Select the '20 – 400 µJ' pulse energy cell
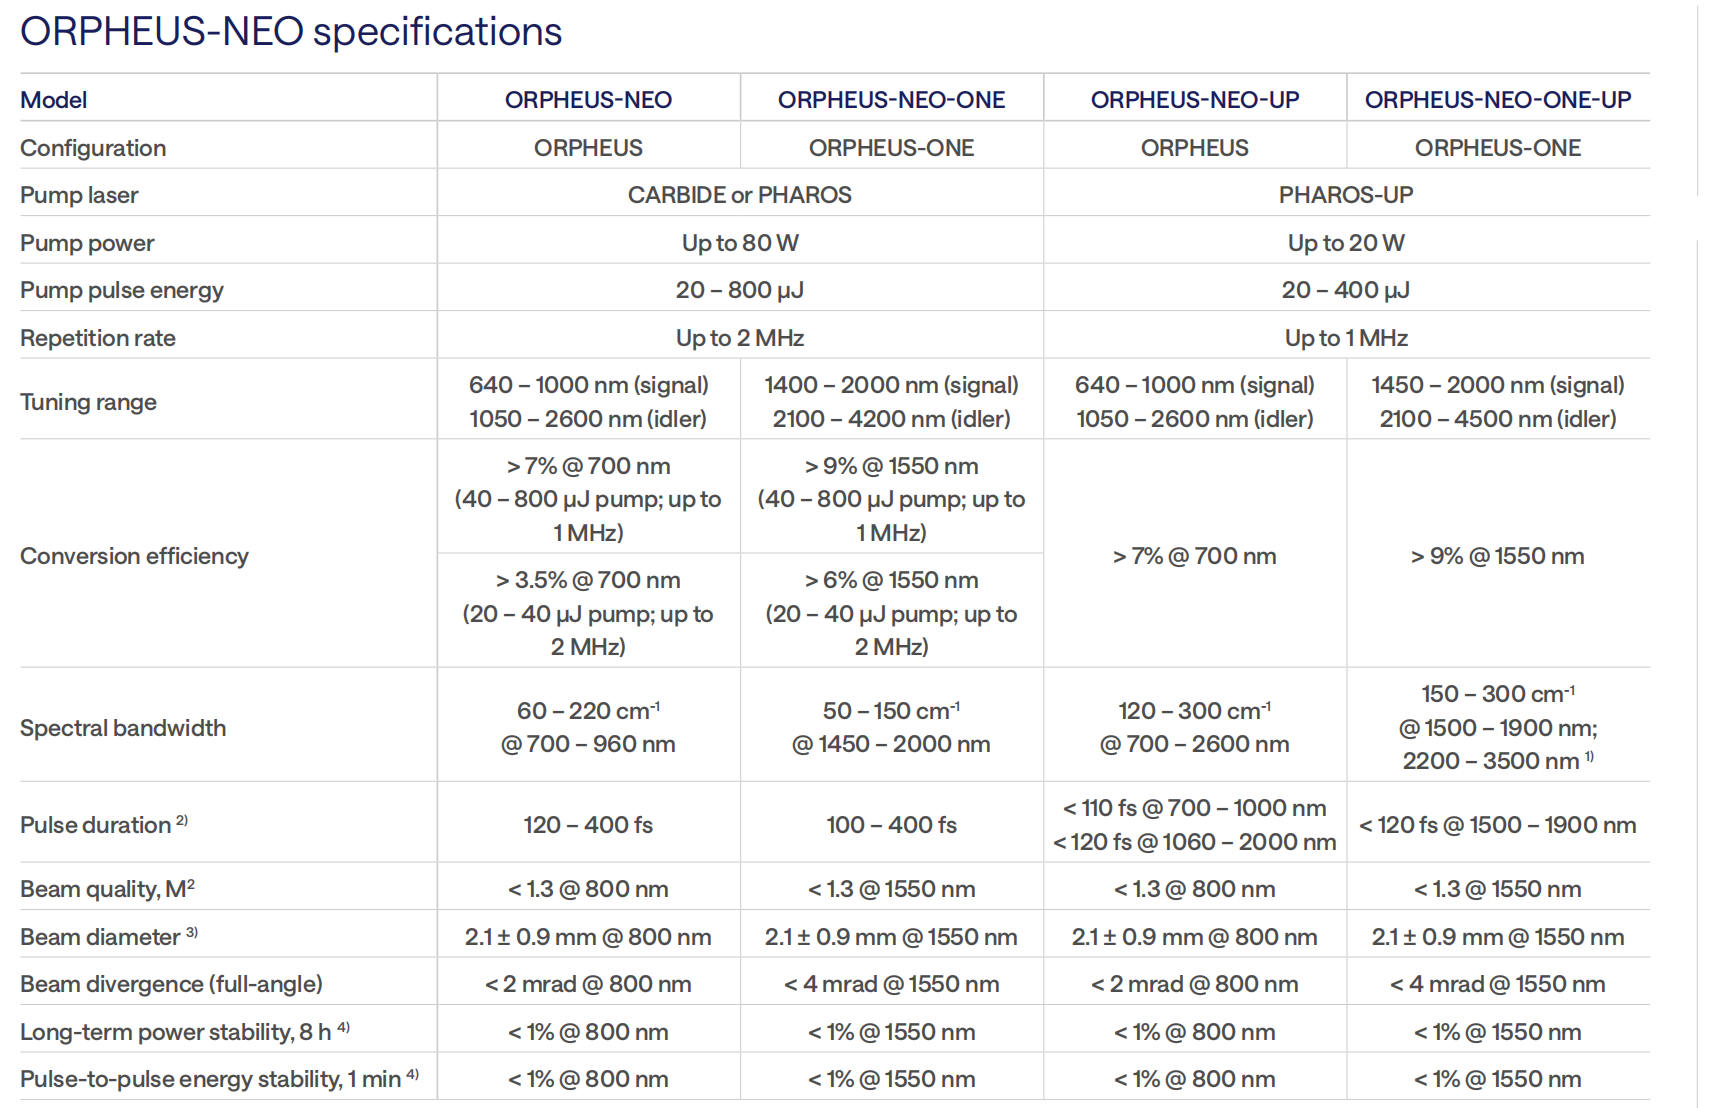Viewport: 1715px width, 1108px height. [x=1345, y=290]
